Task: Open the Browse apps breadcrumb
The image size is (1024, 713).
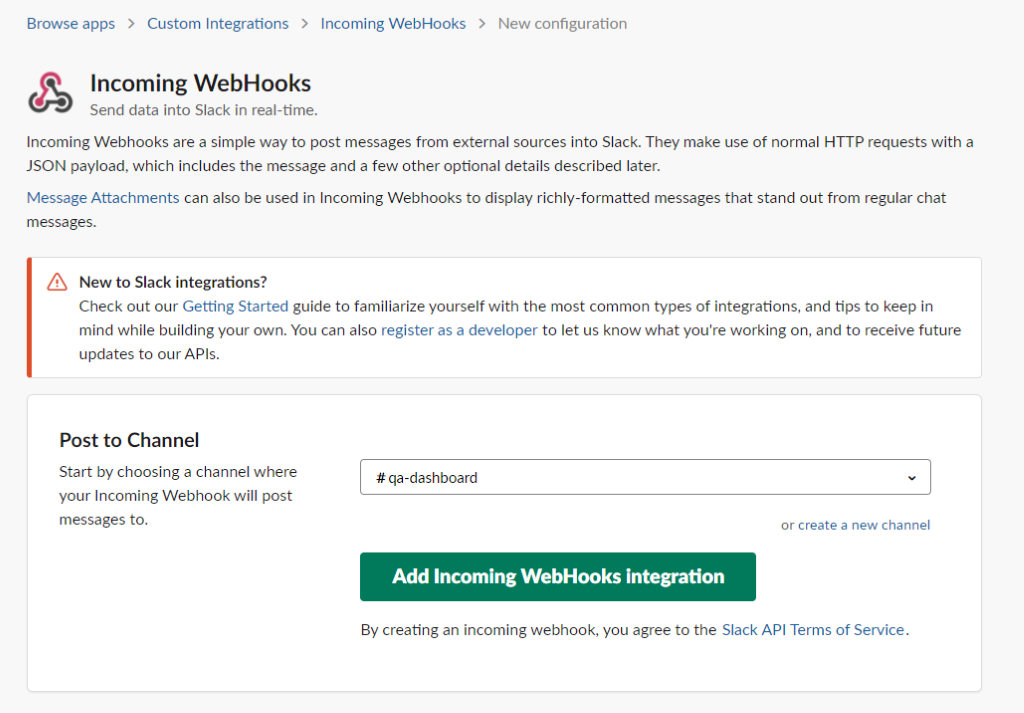Action: [71, 24]
